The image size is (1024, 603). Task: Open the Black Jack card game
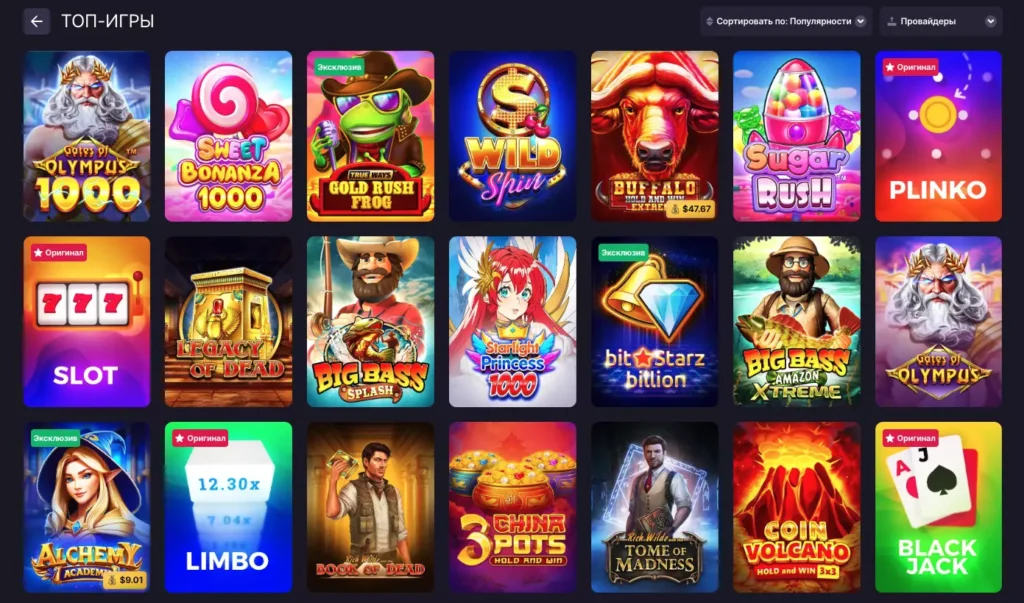[x=938, y=508]
